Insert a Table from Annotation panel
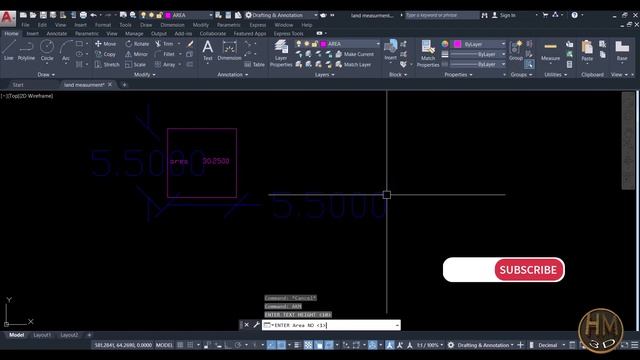 point(255,64)
